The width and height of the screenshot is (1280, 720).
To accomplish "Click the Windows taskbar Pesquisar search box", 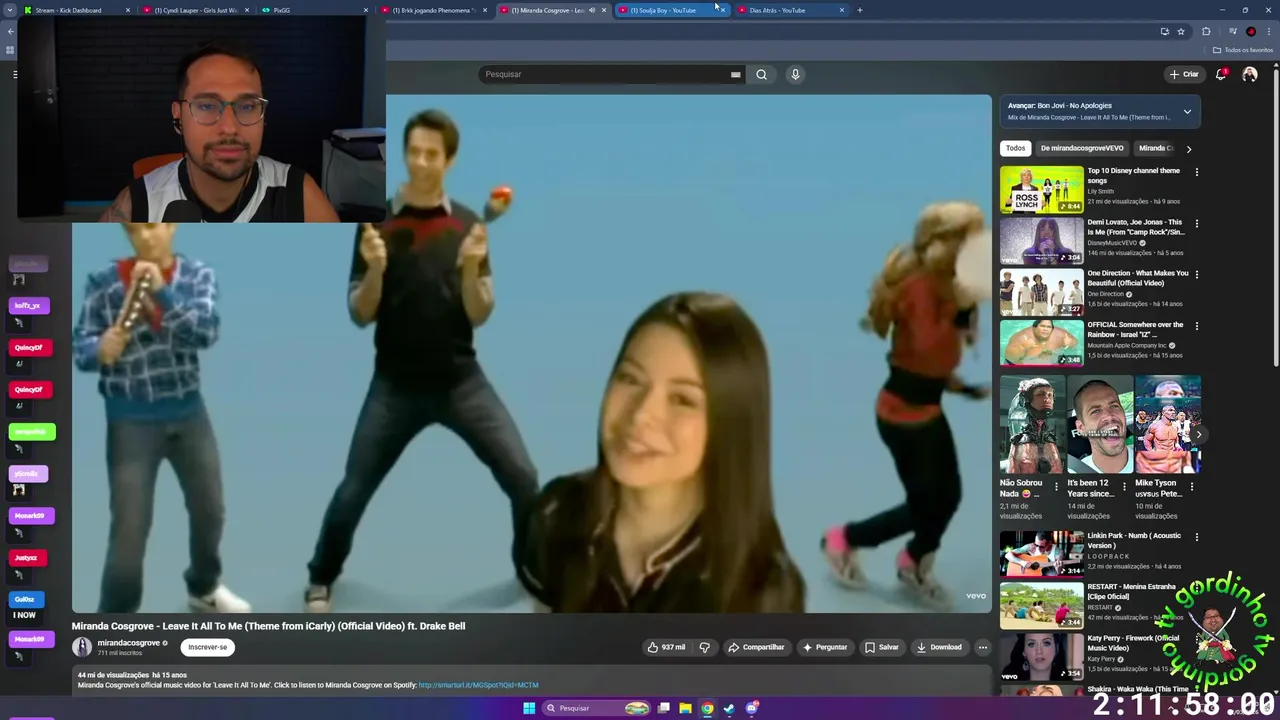I will click(x=597, y=708).
